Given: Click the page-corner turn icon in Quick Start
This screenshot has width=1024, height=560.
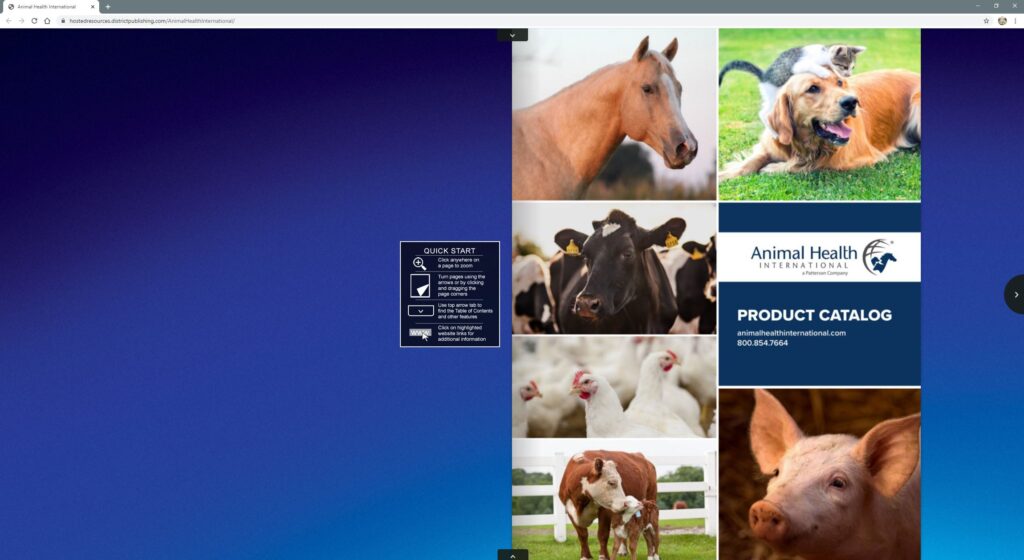Looking at the screenshot, I should pos(420,286).
